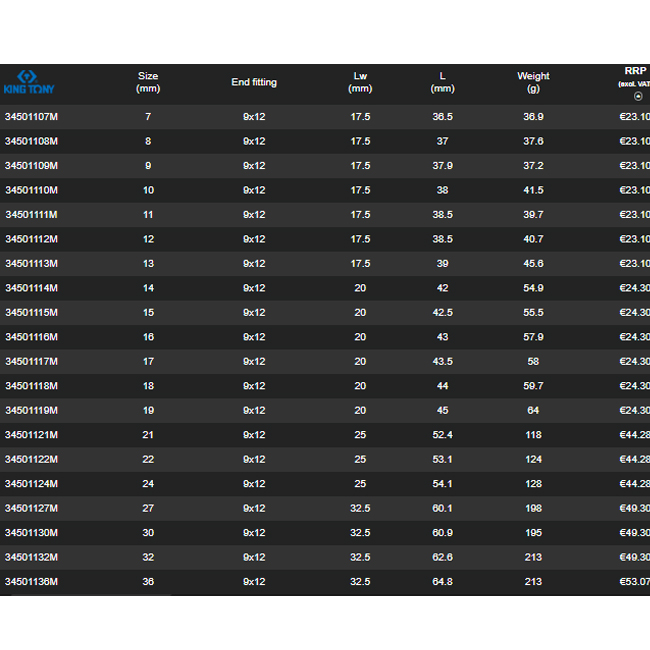
Task: Click L value 62.6 in 34501132M row
Action: click(x=442, y=557)
